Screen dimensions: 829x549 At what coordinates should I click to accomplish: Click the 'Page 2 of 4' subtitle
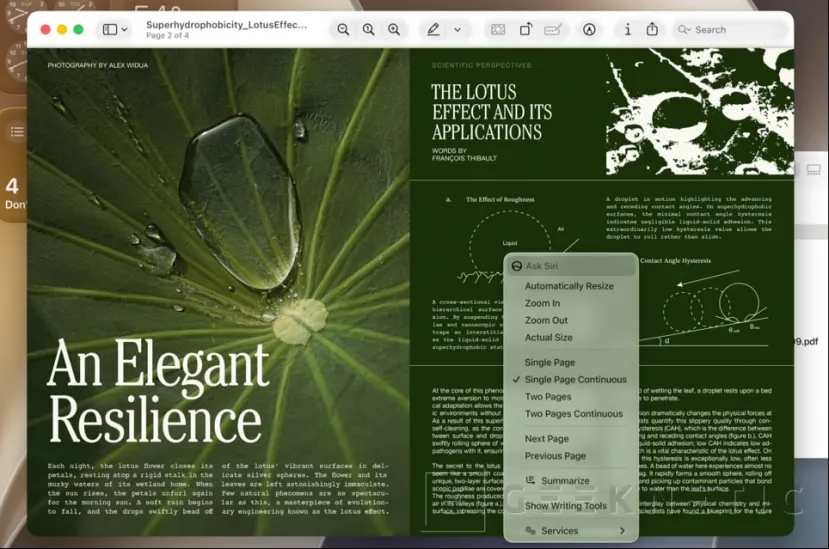click(x=167, y=35)
